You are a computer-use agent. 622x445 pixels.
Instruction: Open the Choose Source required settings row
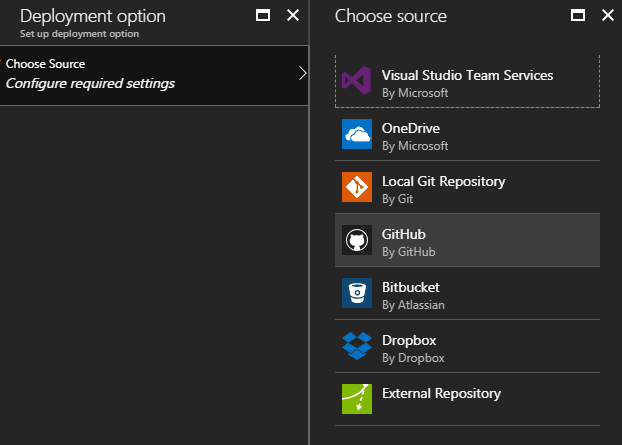coord(154,75)
